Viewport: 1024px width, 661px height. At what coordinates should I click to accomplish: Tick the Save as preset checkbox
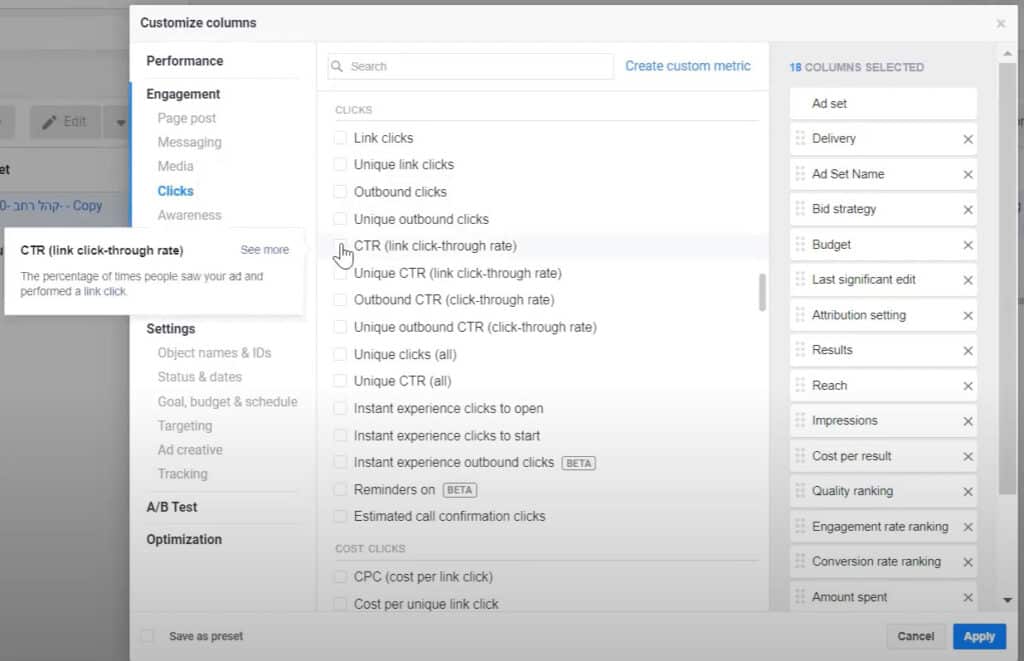click(x=148, y=636)
